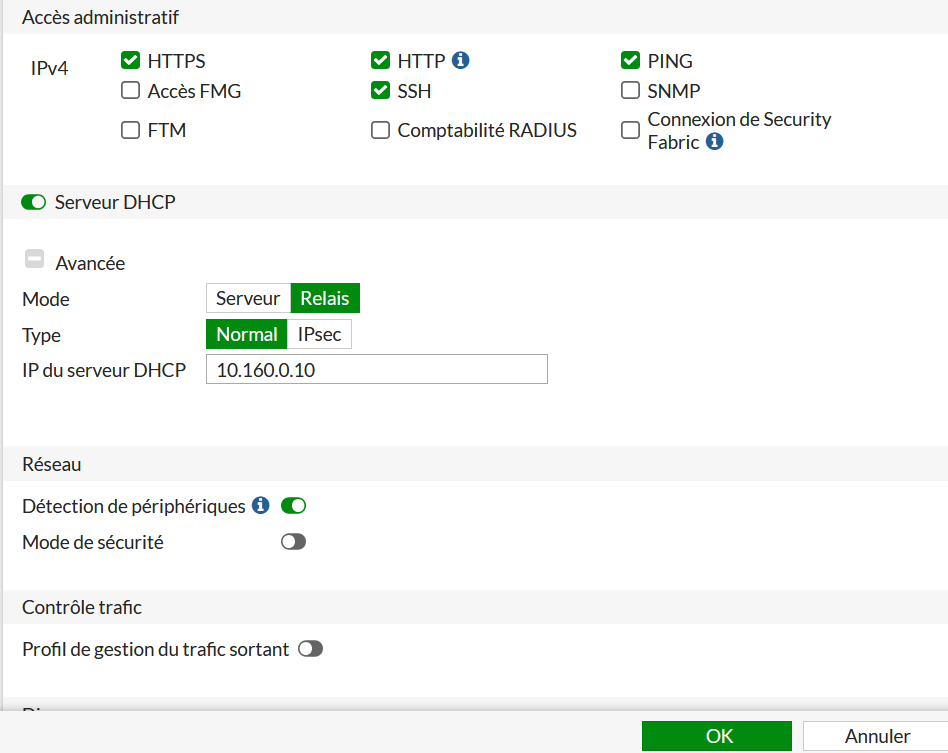Click info icon beside Connexion de Security Fabric
948x753 pixels.
click(x=714, y=142)
